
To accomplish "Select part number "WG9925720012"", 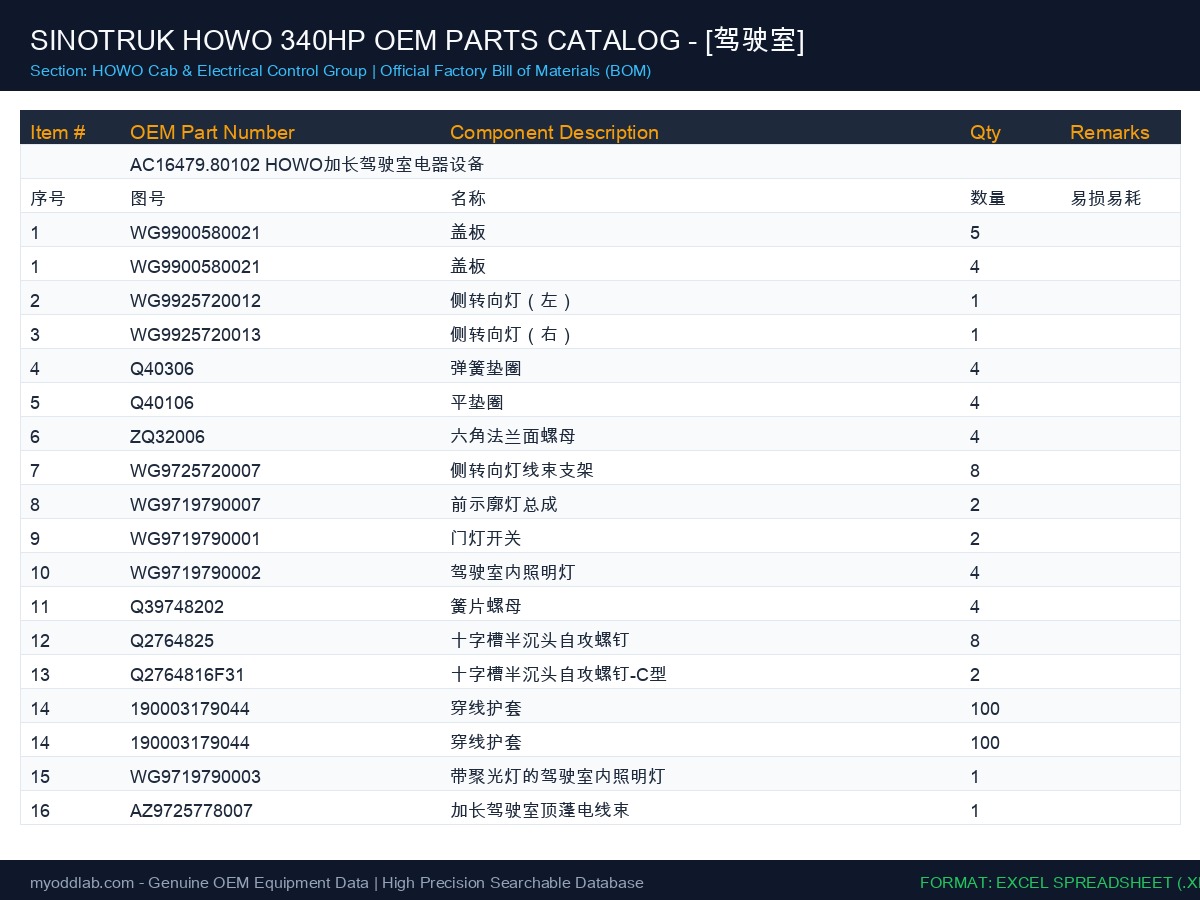I will 195,300.
